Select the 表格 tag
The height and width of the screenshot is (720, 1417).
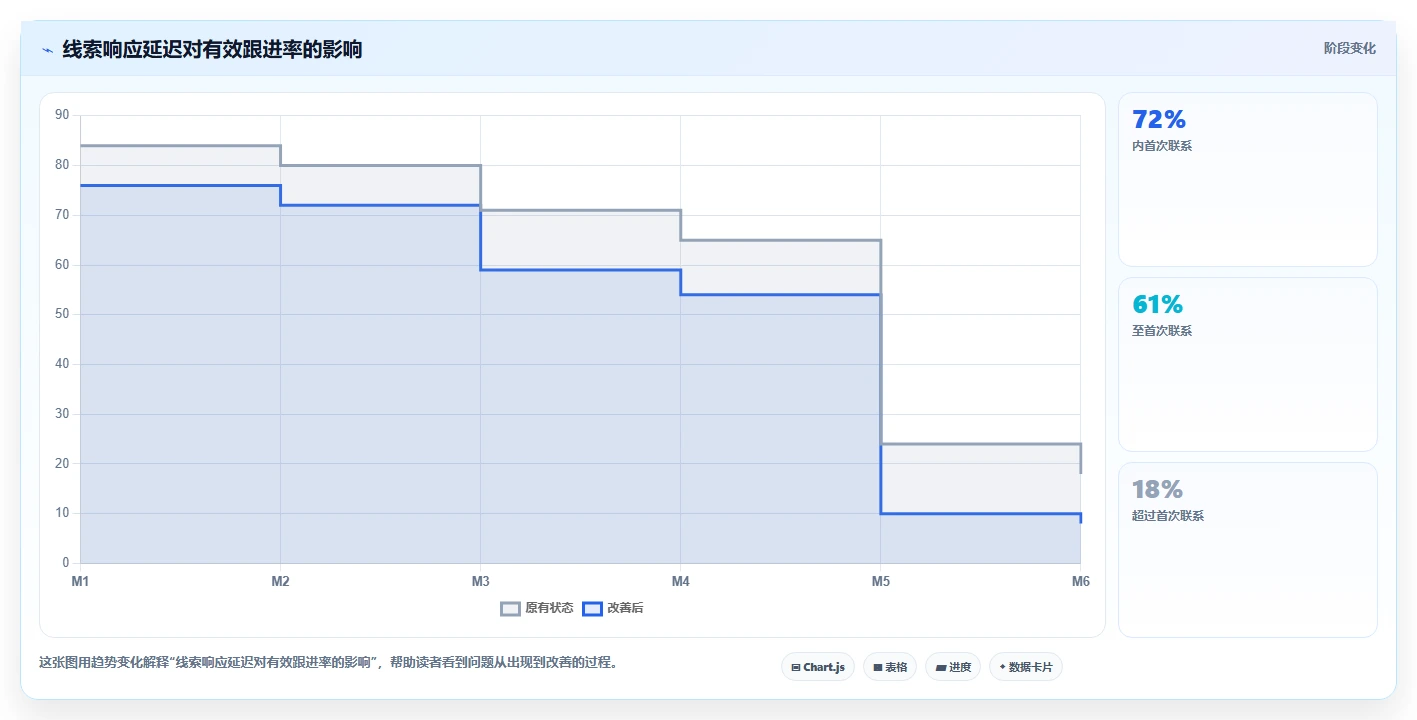(x=890, y=667)
